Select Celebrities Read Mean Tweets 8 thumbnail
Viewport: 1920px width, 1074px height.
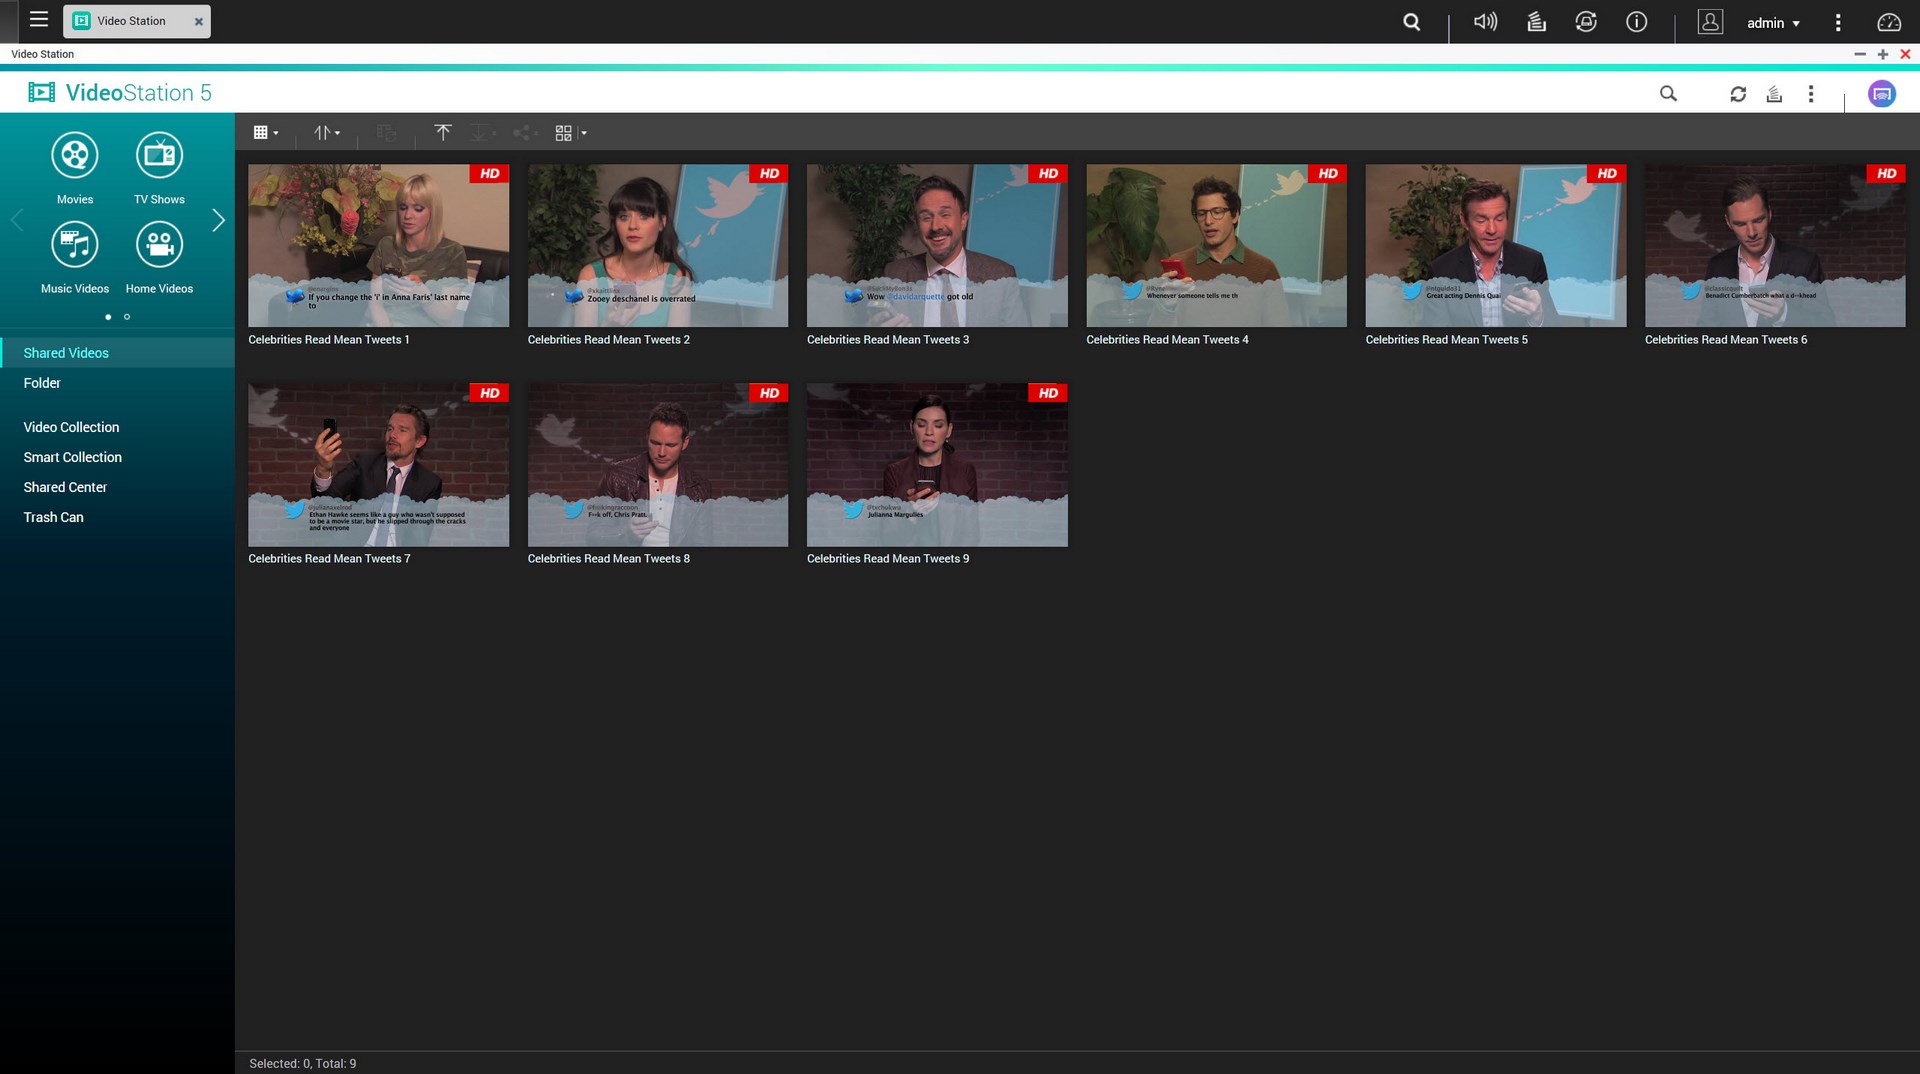pos(658,465)
